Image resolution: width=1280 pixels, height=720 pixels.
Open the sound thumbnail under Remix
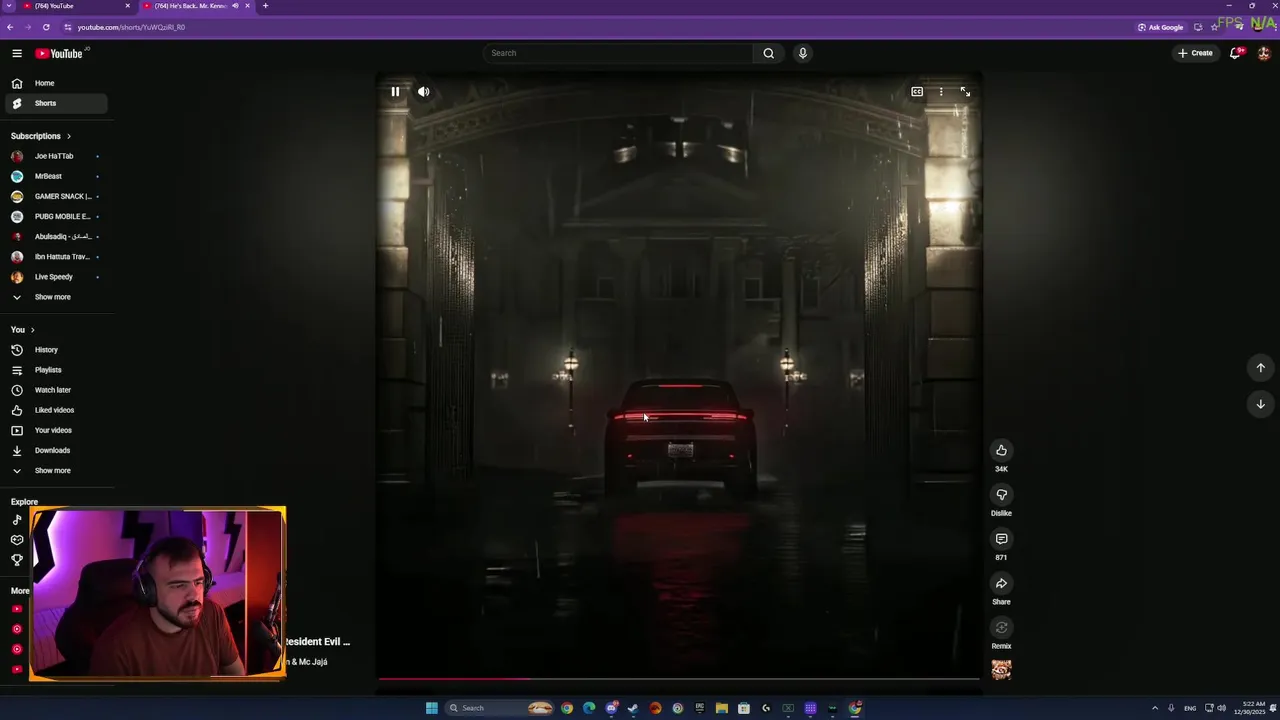pos(1001,670)
